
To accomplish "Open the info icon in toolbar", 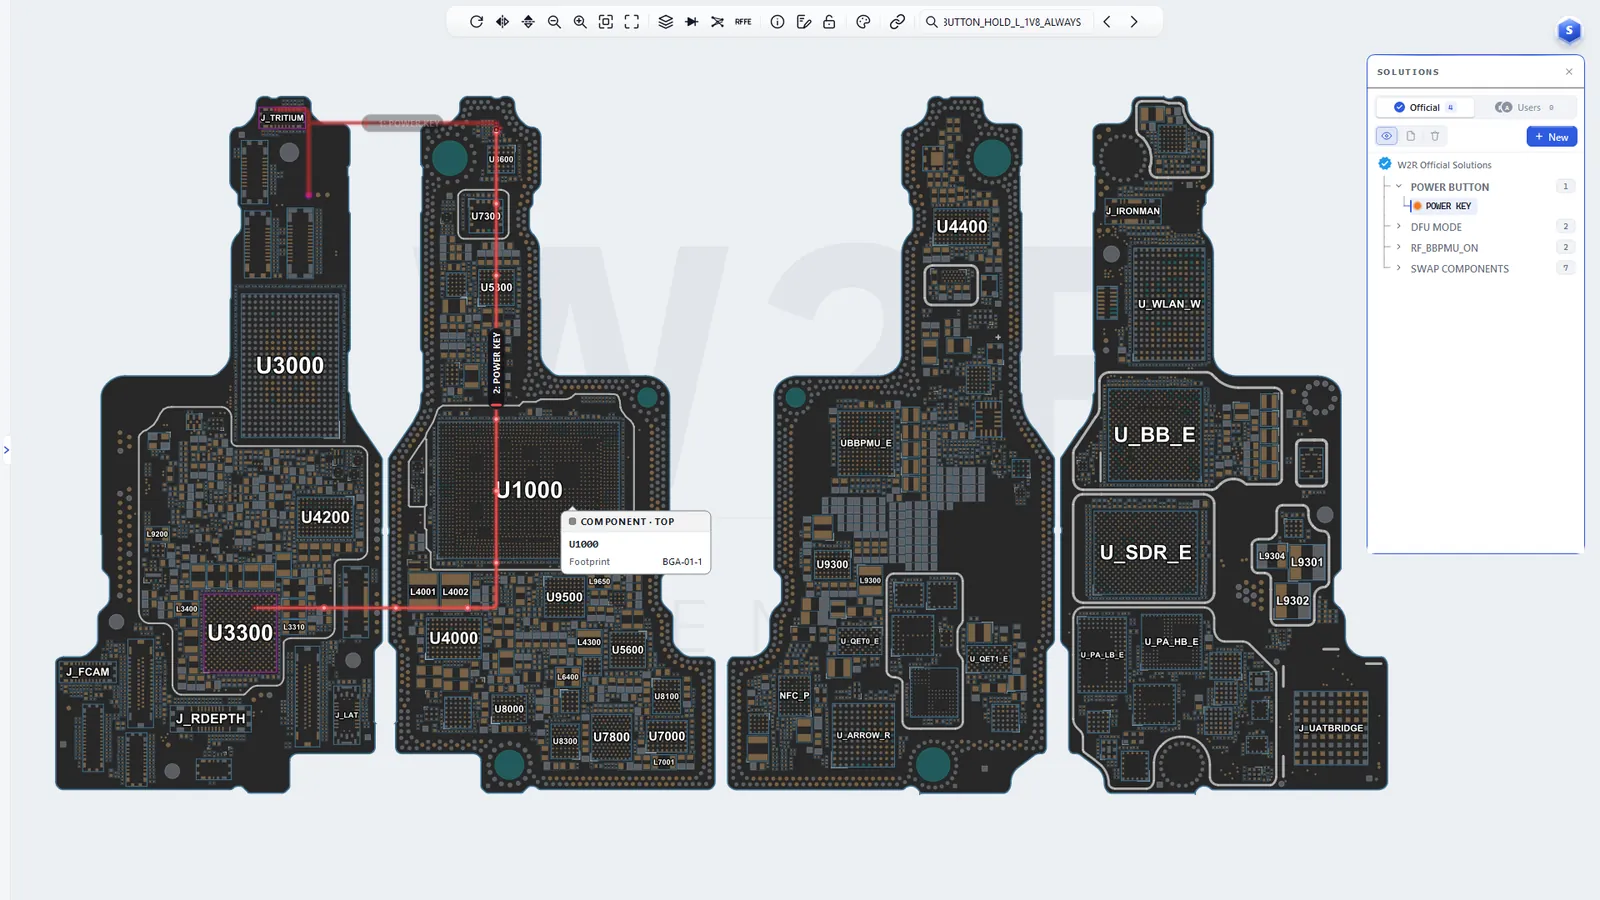I will coord(777,22).
